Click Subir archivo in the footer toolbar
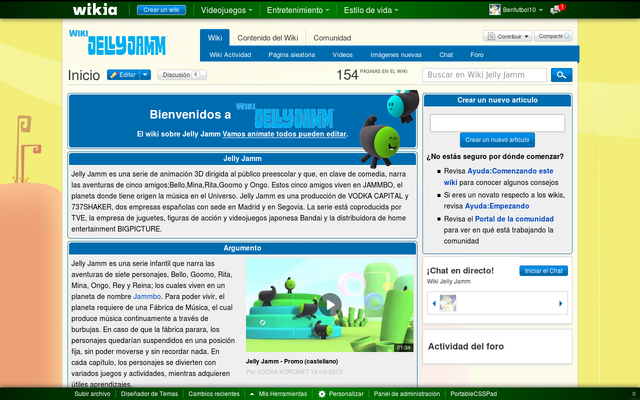Viewport: 640px width, 400px height. coord(92,394)
